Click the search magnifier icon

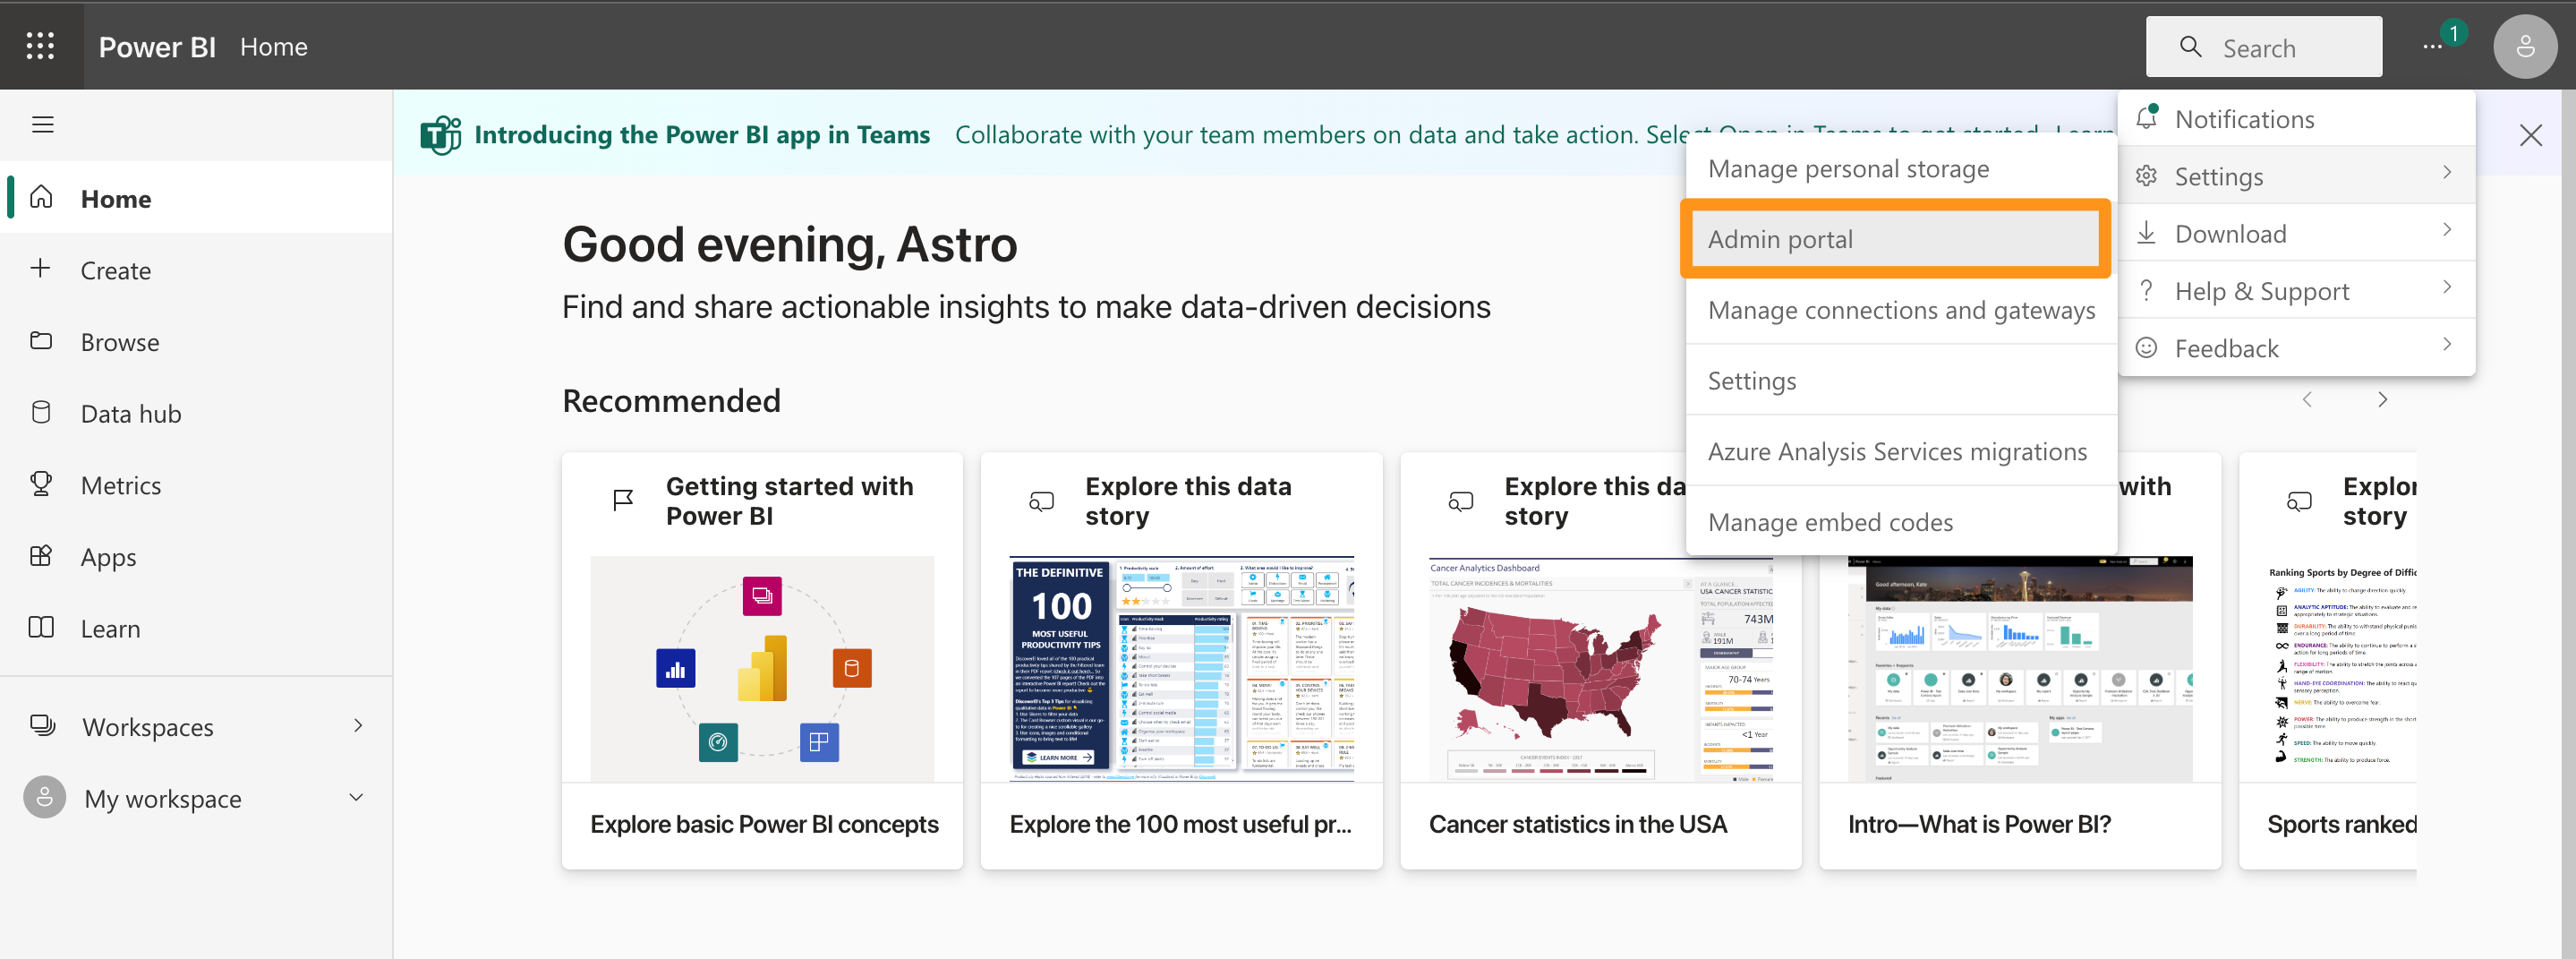pyautogui.click(x=2190, y=47)
